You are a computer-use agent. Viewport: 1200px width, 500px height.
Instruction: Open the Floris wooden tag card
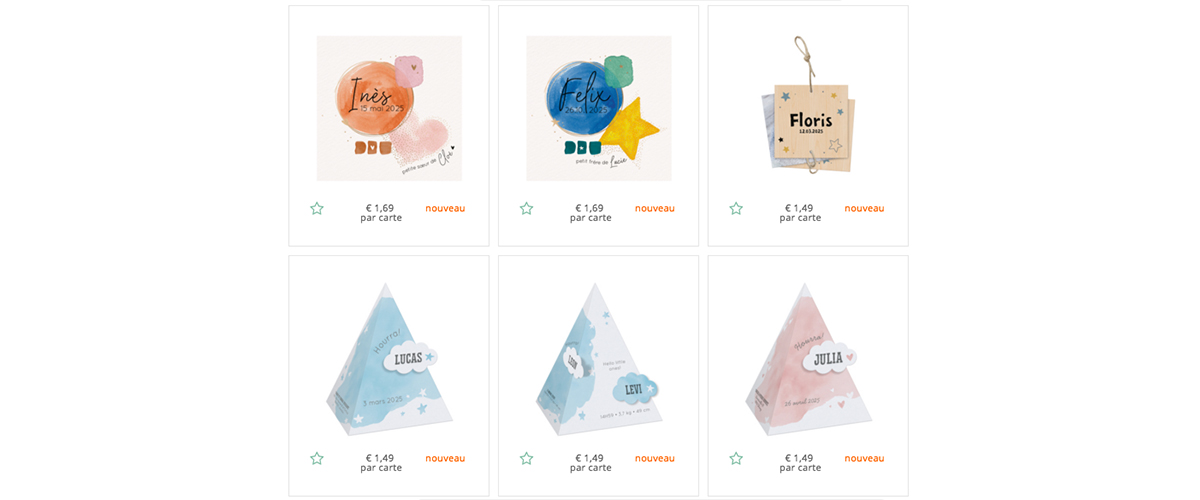tap(808, 105)
